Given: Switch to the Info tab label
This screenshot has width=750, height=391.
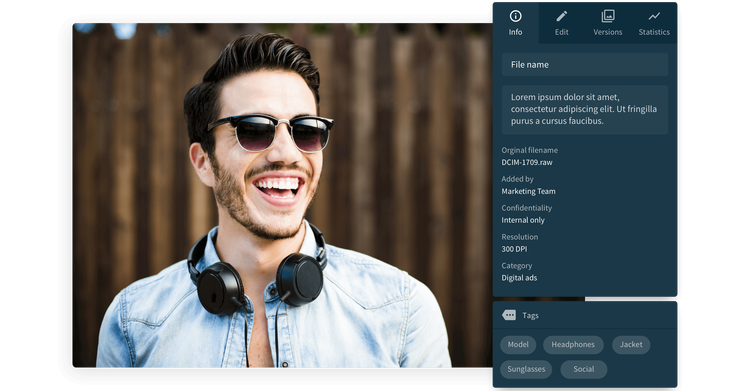Looking at the screenshot, I should [515, 32].
